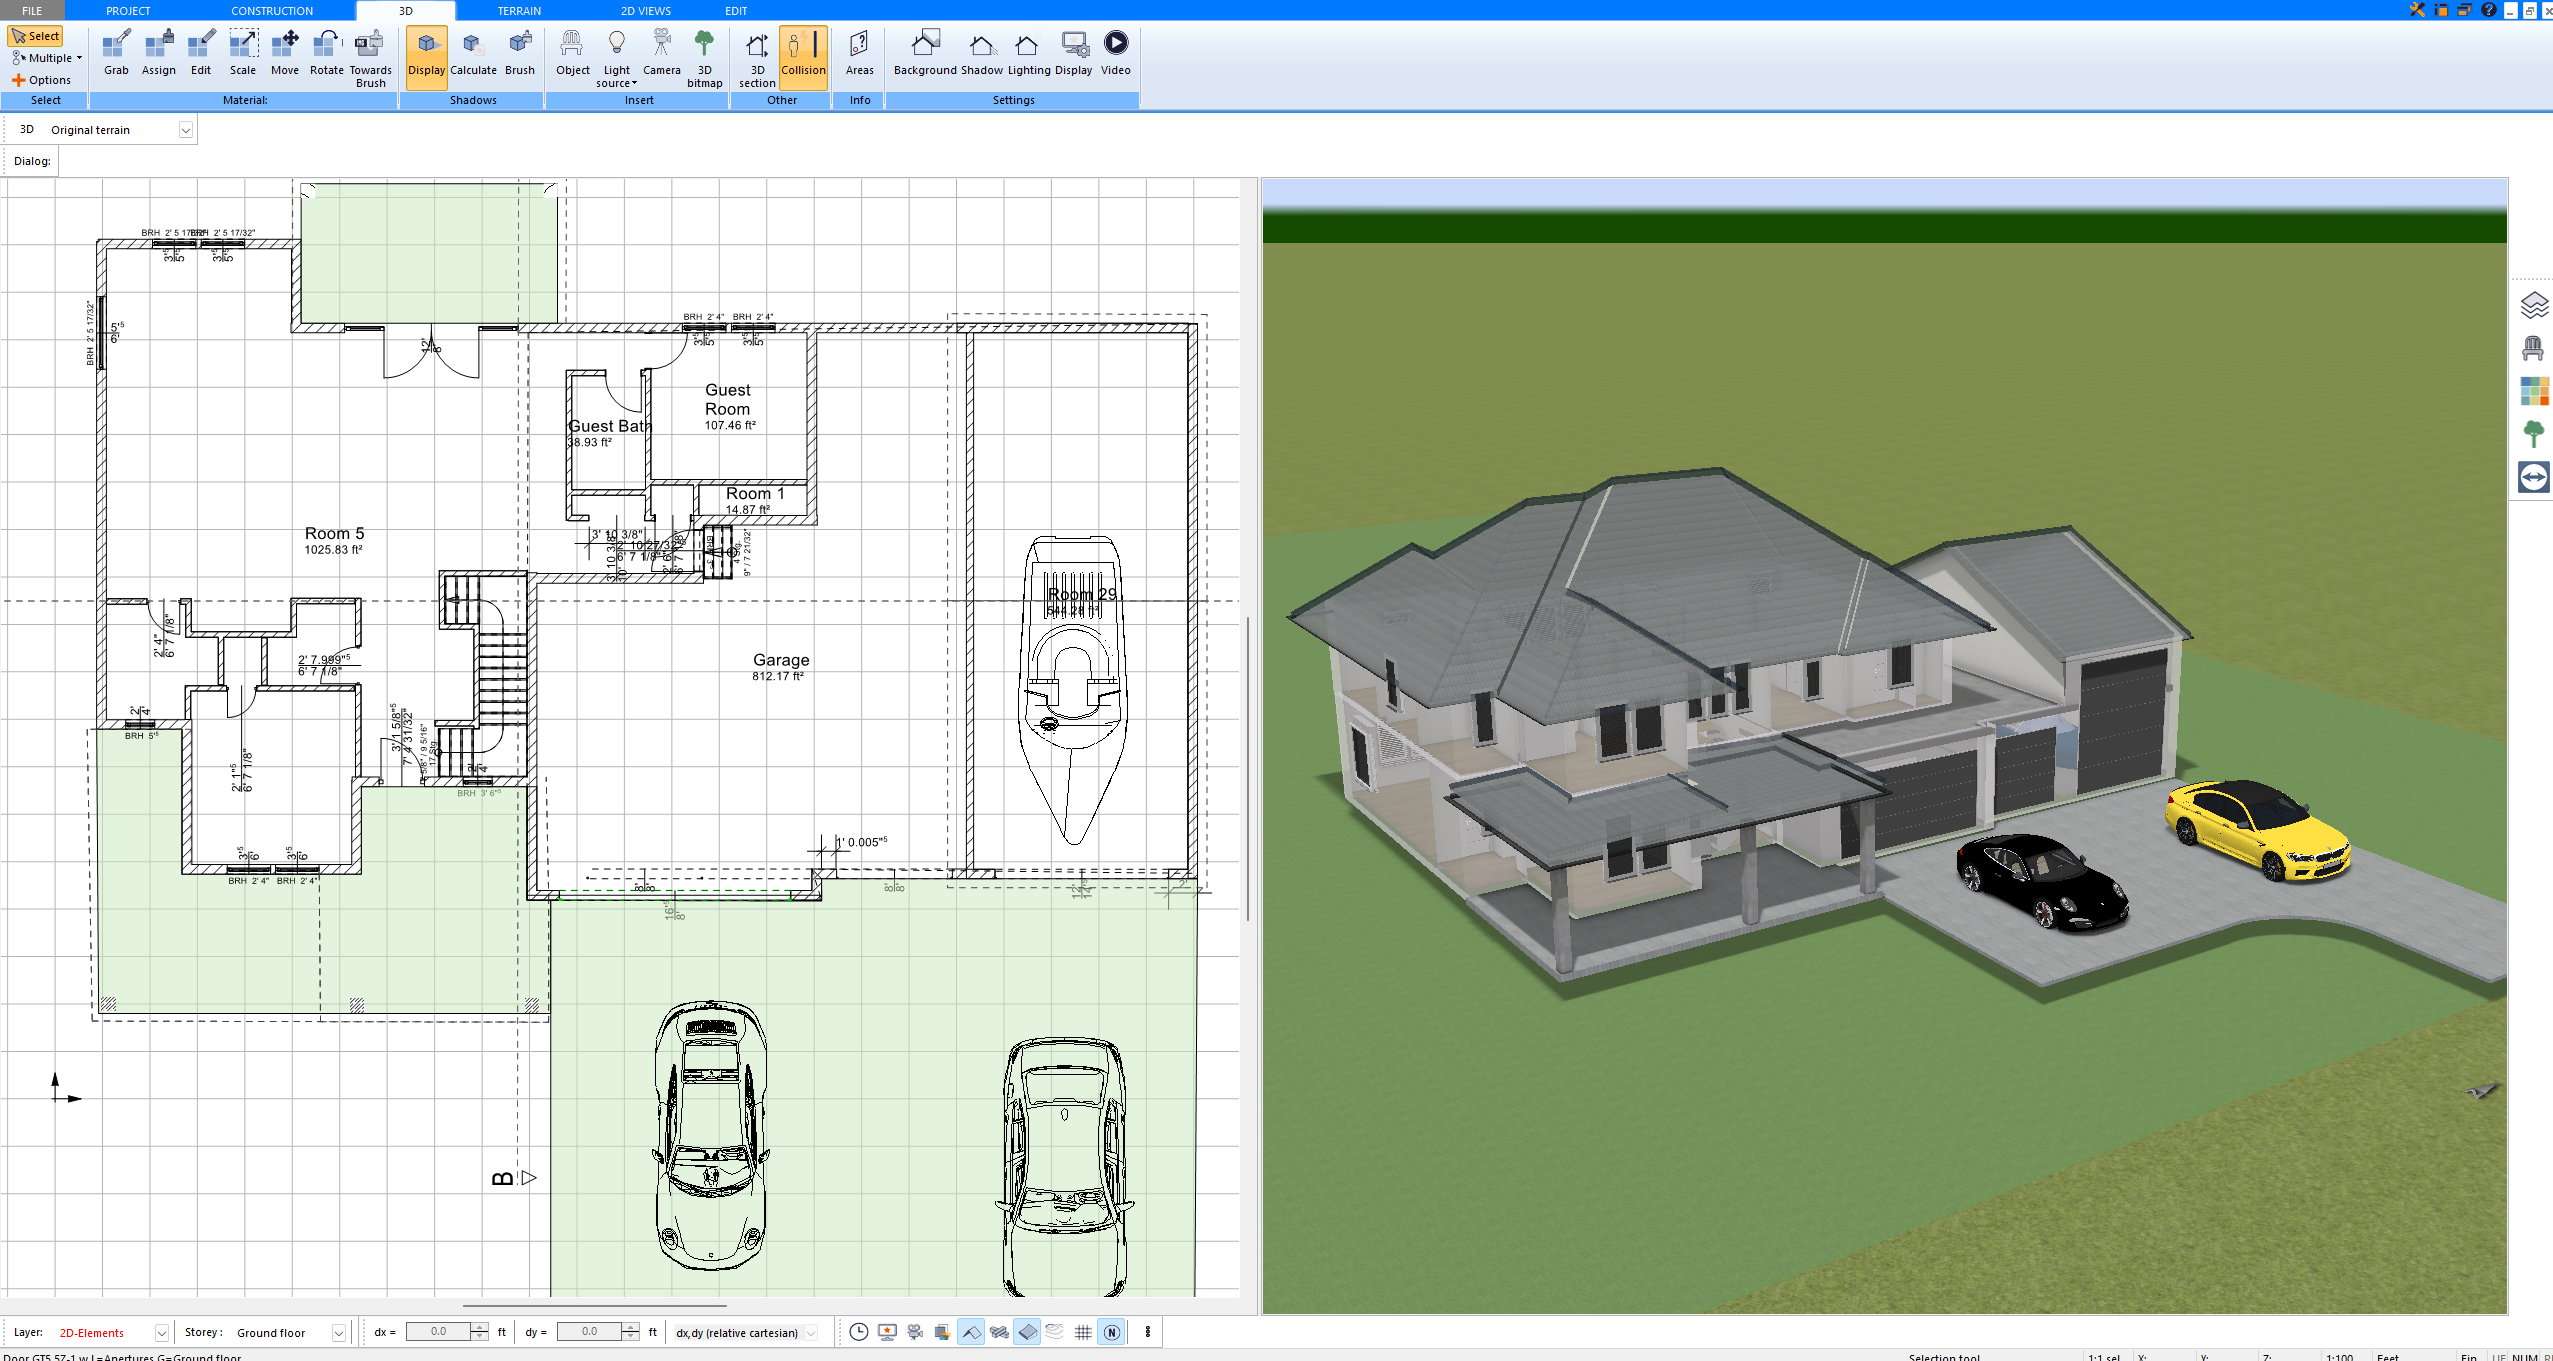This screenshot has height=1361, width=2553.
Task: Open the Layer 2D-Elements dropdown
Action: 161,1333
